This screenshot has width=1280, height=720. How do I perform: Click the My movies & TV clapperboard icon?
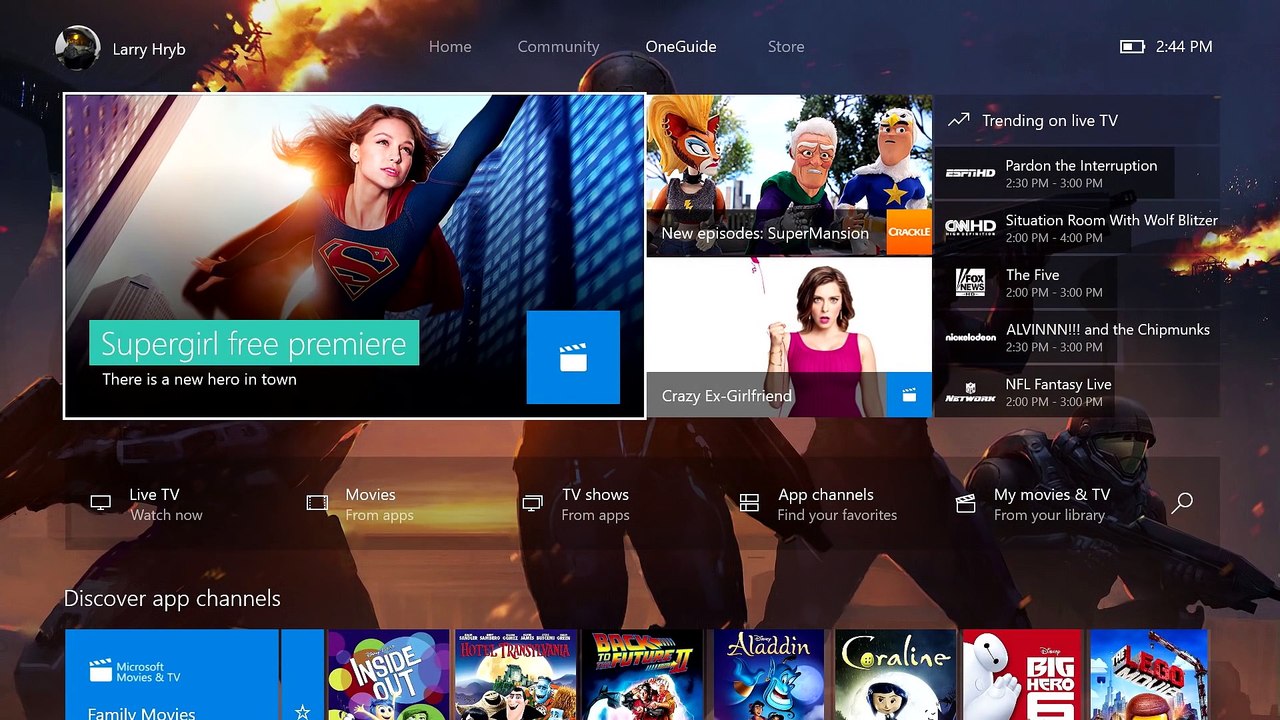pos(965,503)
